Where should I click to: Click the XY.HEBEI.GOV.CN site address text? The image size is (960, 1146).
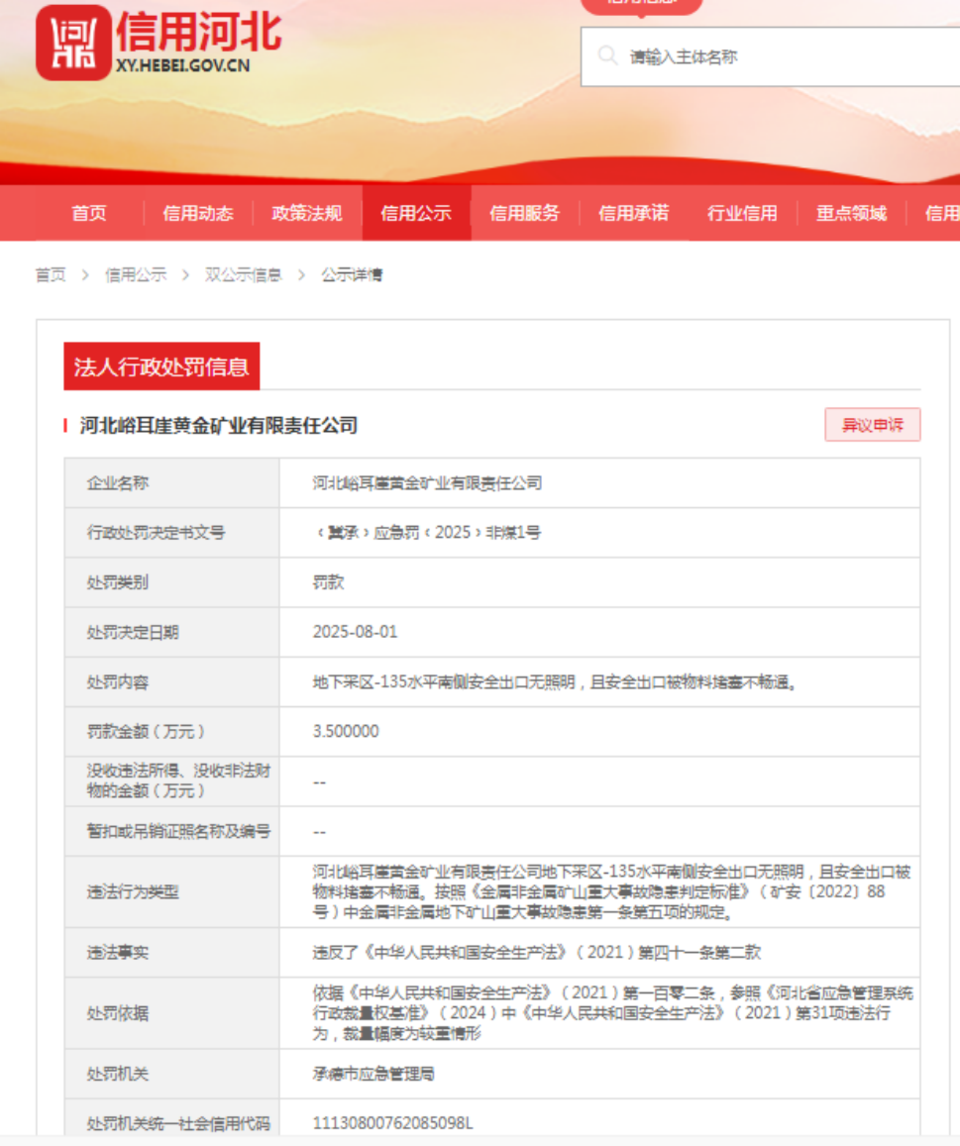tap(183, 66)
